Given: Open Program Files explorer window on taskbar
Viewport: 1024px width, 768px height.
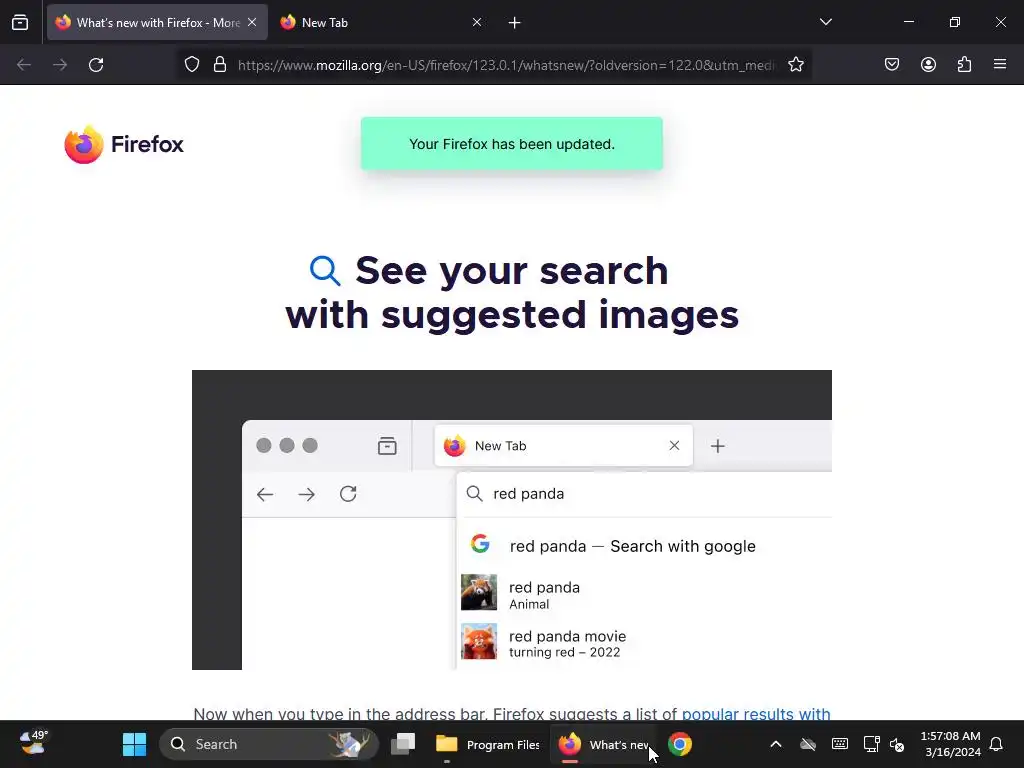Looking at the screenshot, I should point(488,744).
